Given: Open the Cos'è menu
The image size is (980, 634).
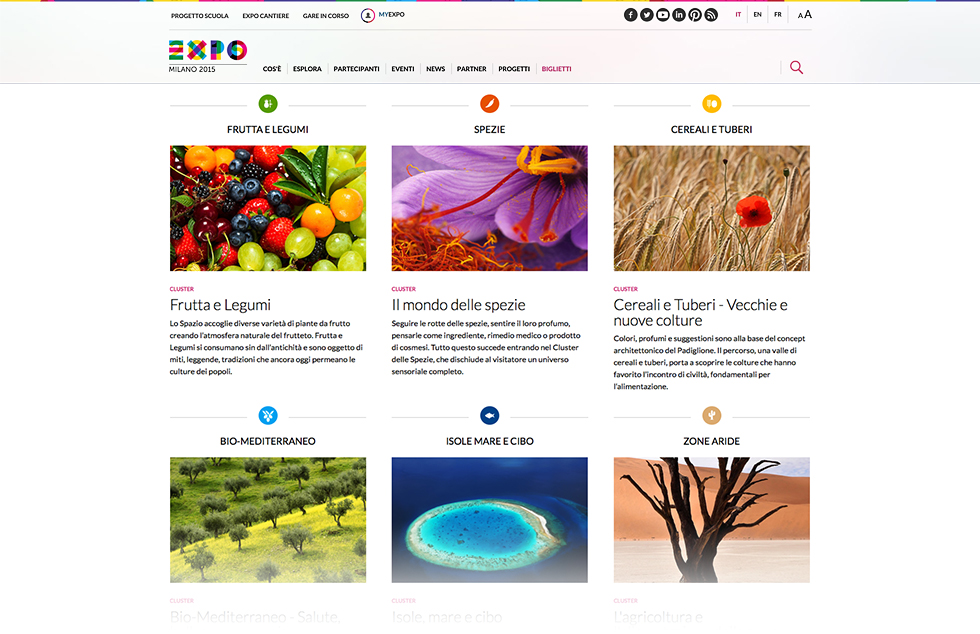Looking at the screenshot, I should (x=272, y=69).
